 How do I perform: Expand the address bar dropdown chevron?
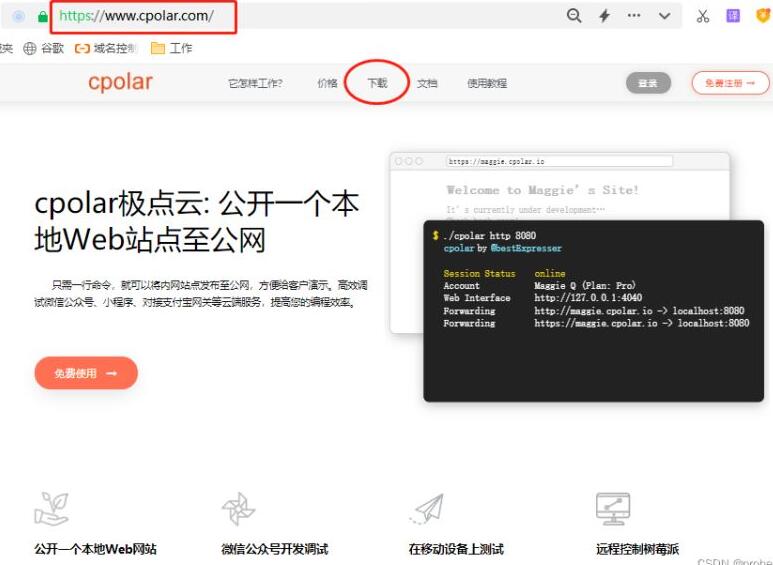[x=665, y=16]
